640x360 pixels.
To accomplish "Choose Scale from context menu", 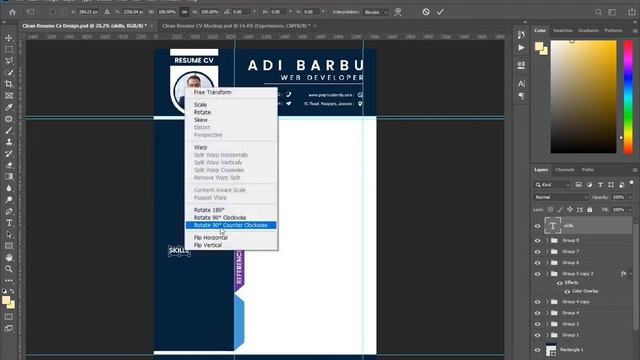I will pyautogui.click(x=200, y=105).
